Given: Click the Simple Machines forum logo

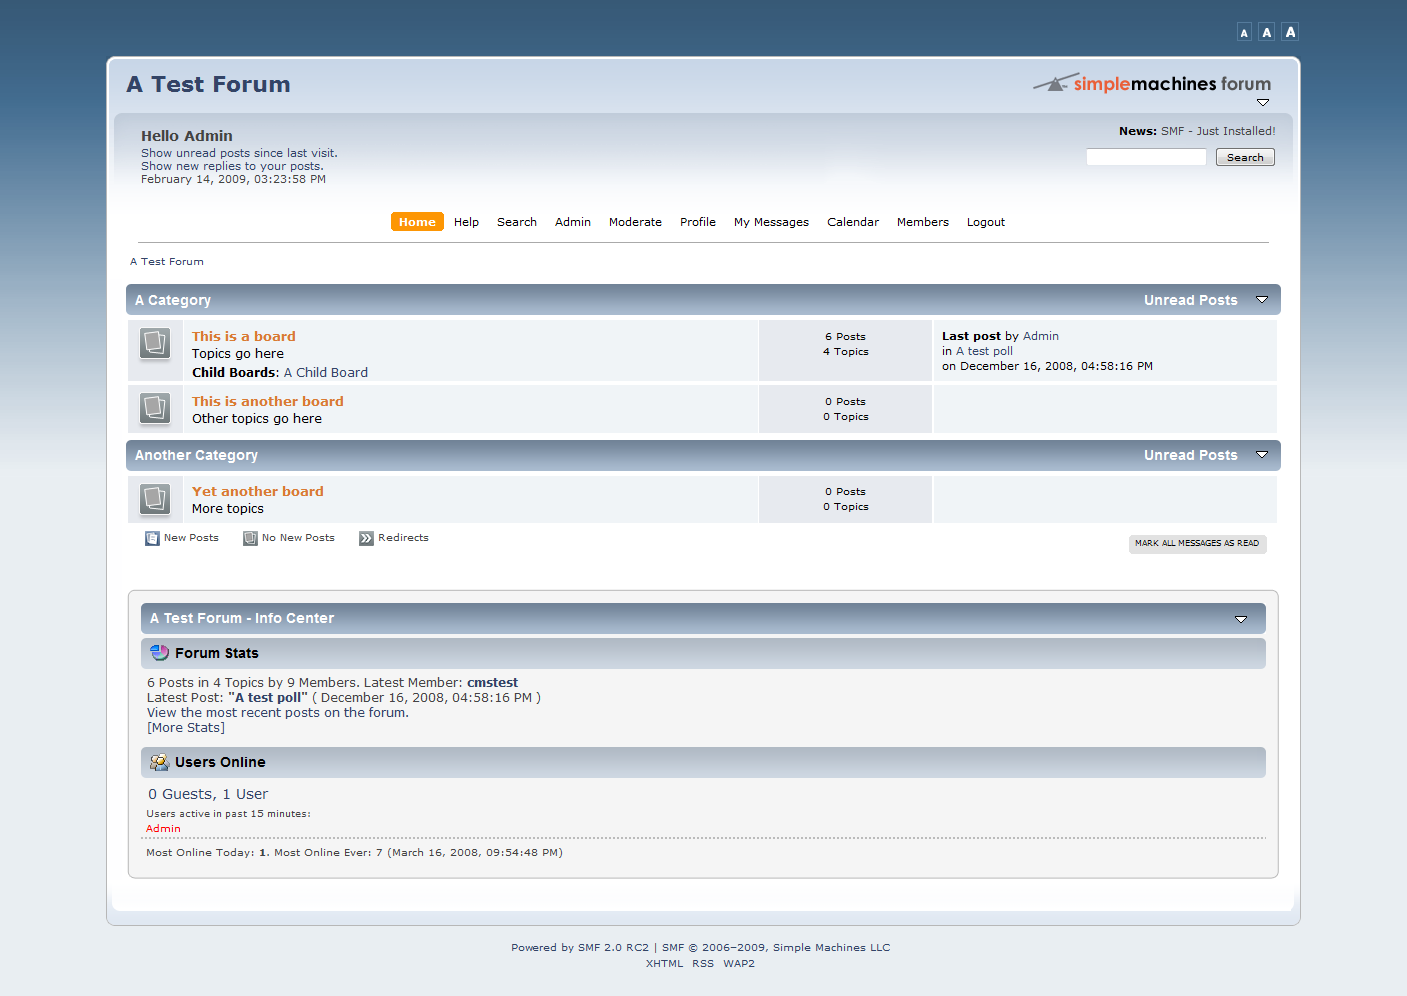Looking at the screenshot, I should 1151,84.
